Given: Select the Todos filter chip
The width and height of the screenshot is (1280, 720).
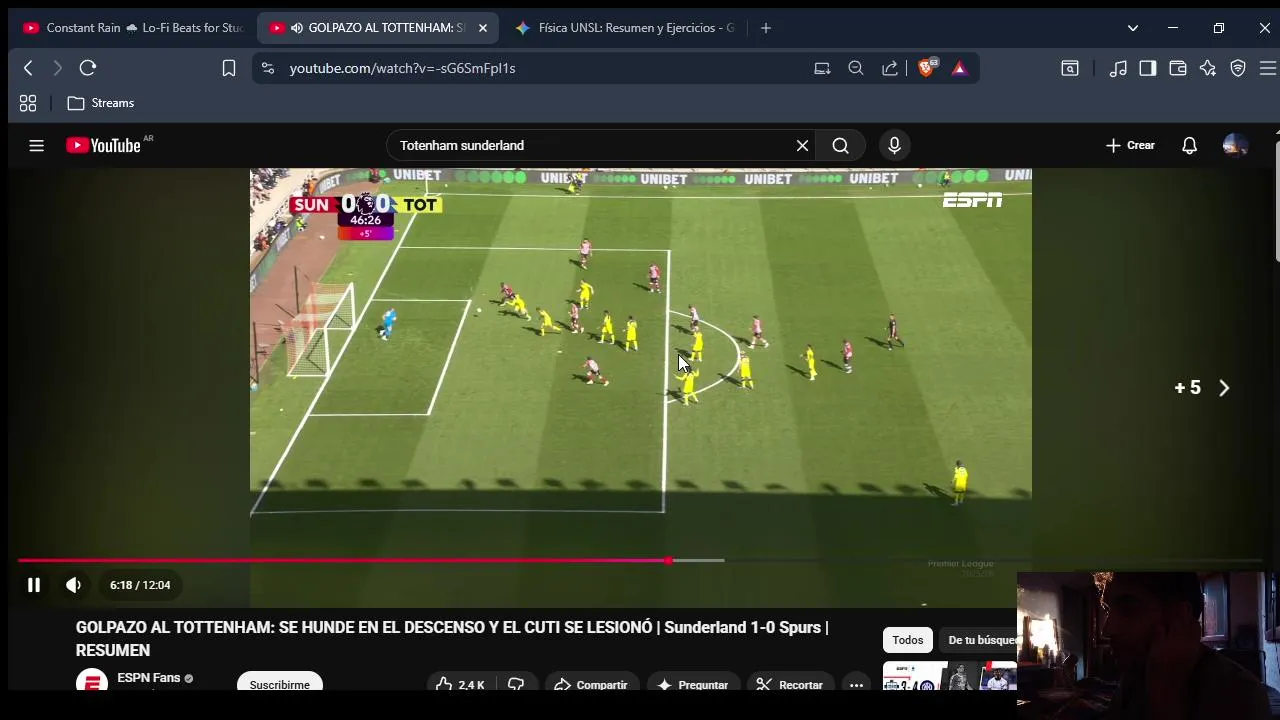Looking at the screenshot, I should tap(908, 640).
